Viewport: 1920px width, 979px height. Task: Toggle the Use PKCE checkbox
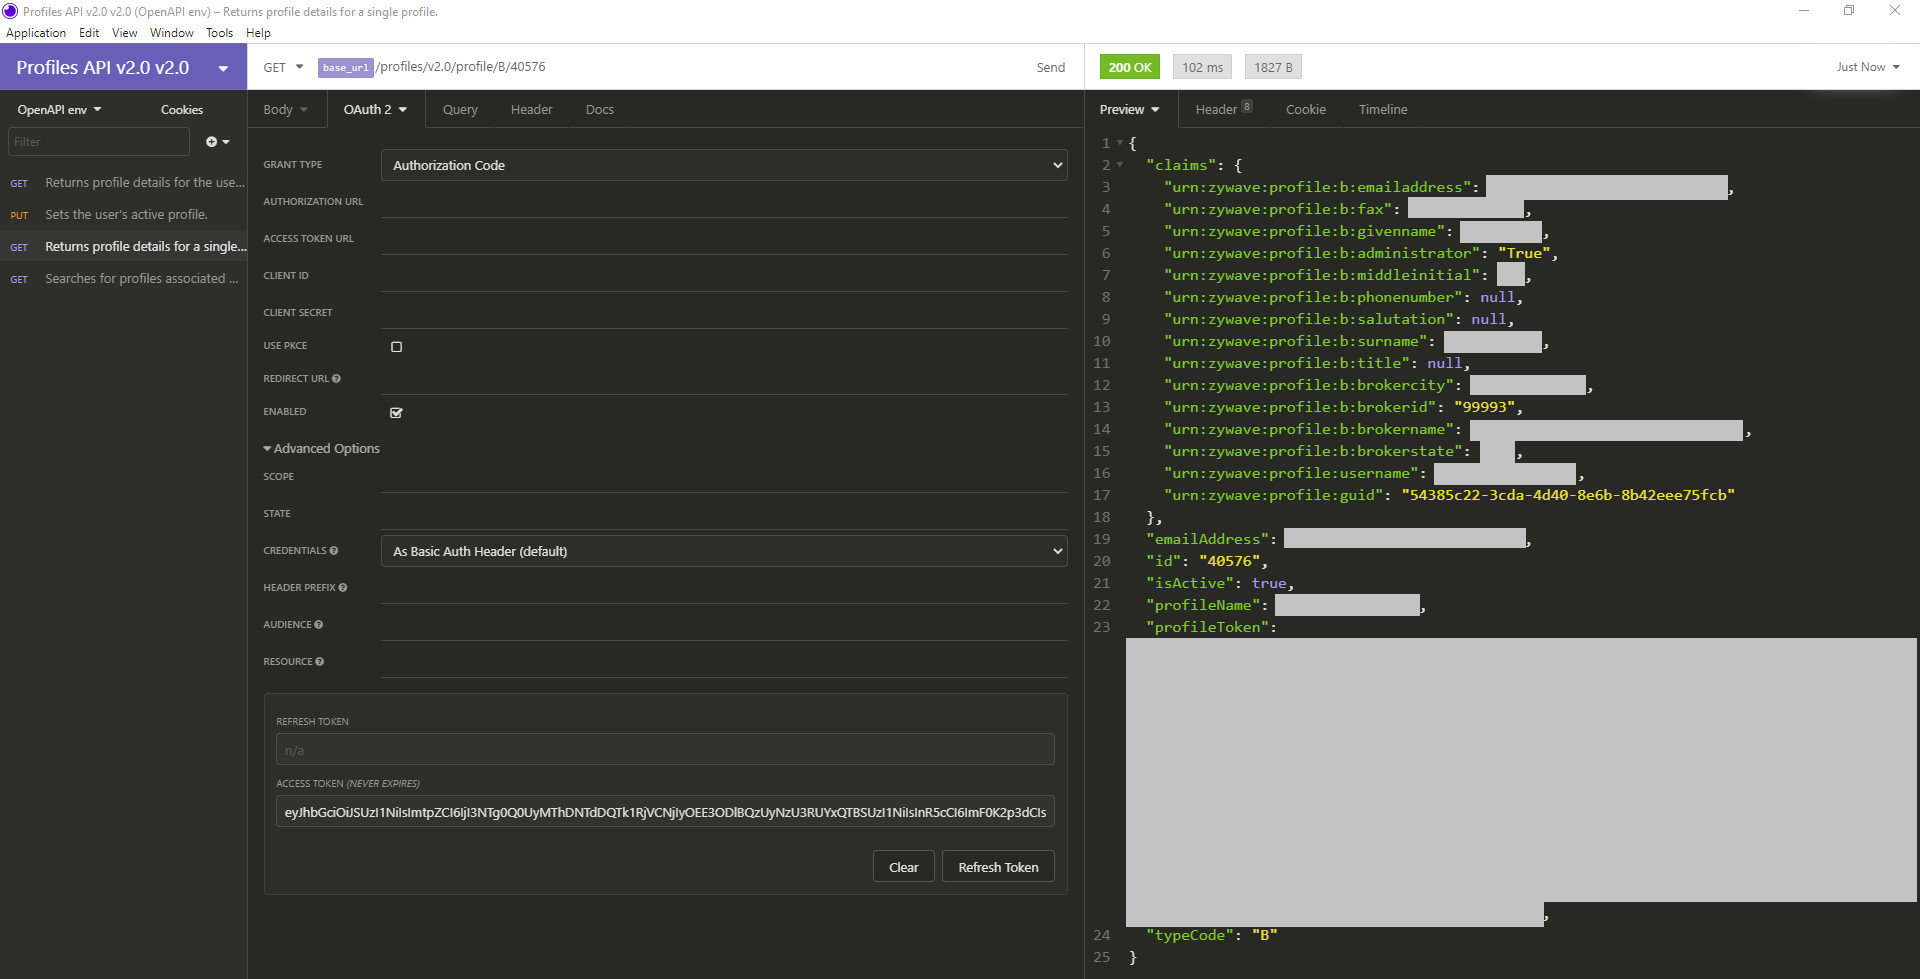point(396,347)
